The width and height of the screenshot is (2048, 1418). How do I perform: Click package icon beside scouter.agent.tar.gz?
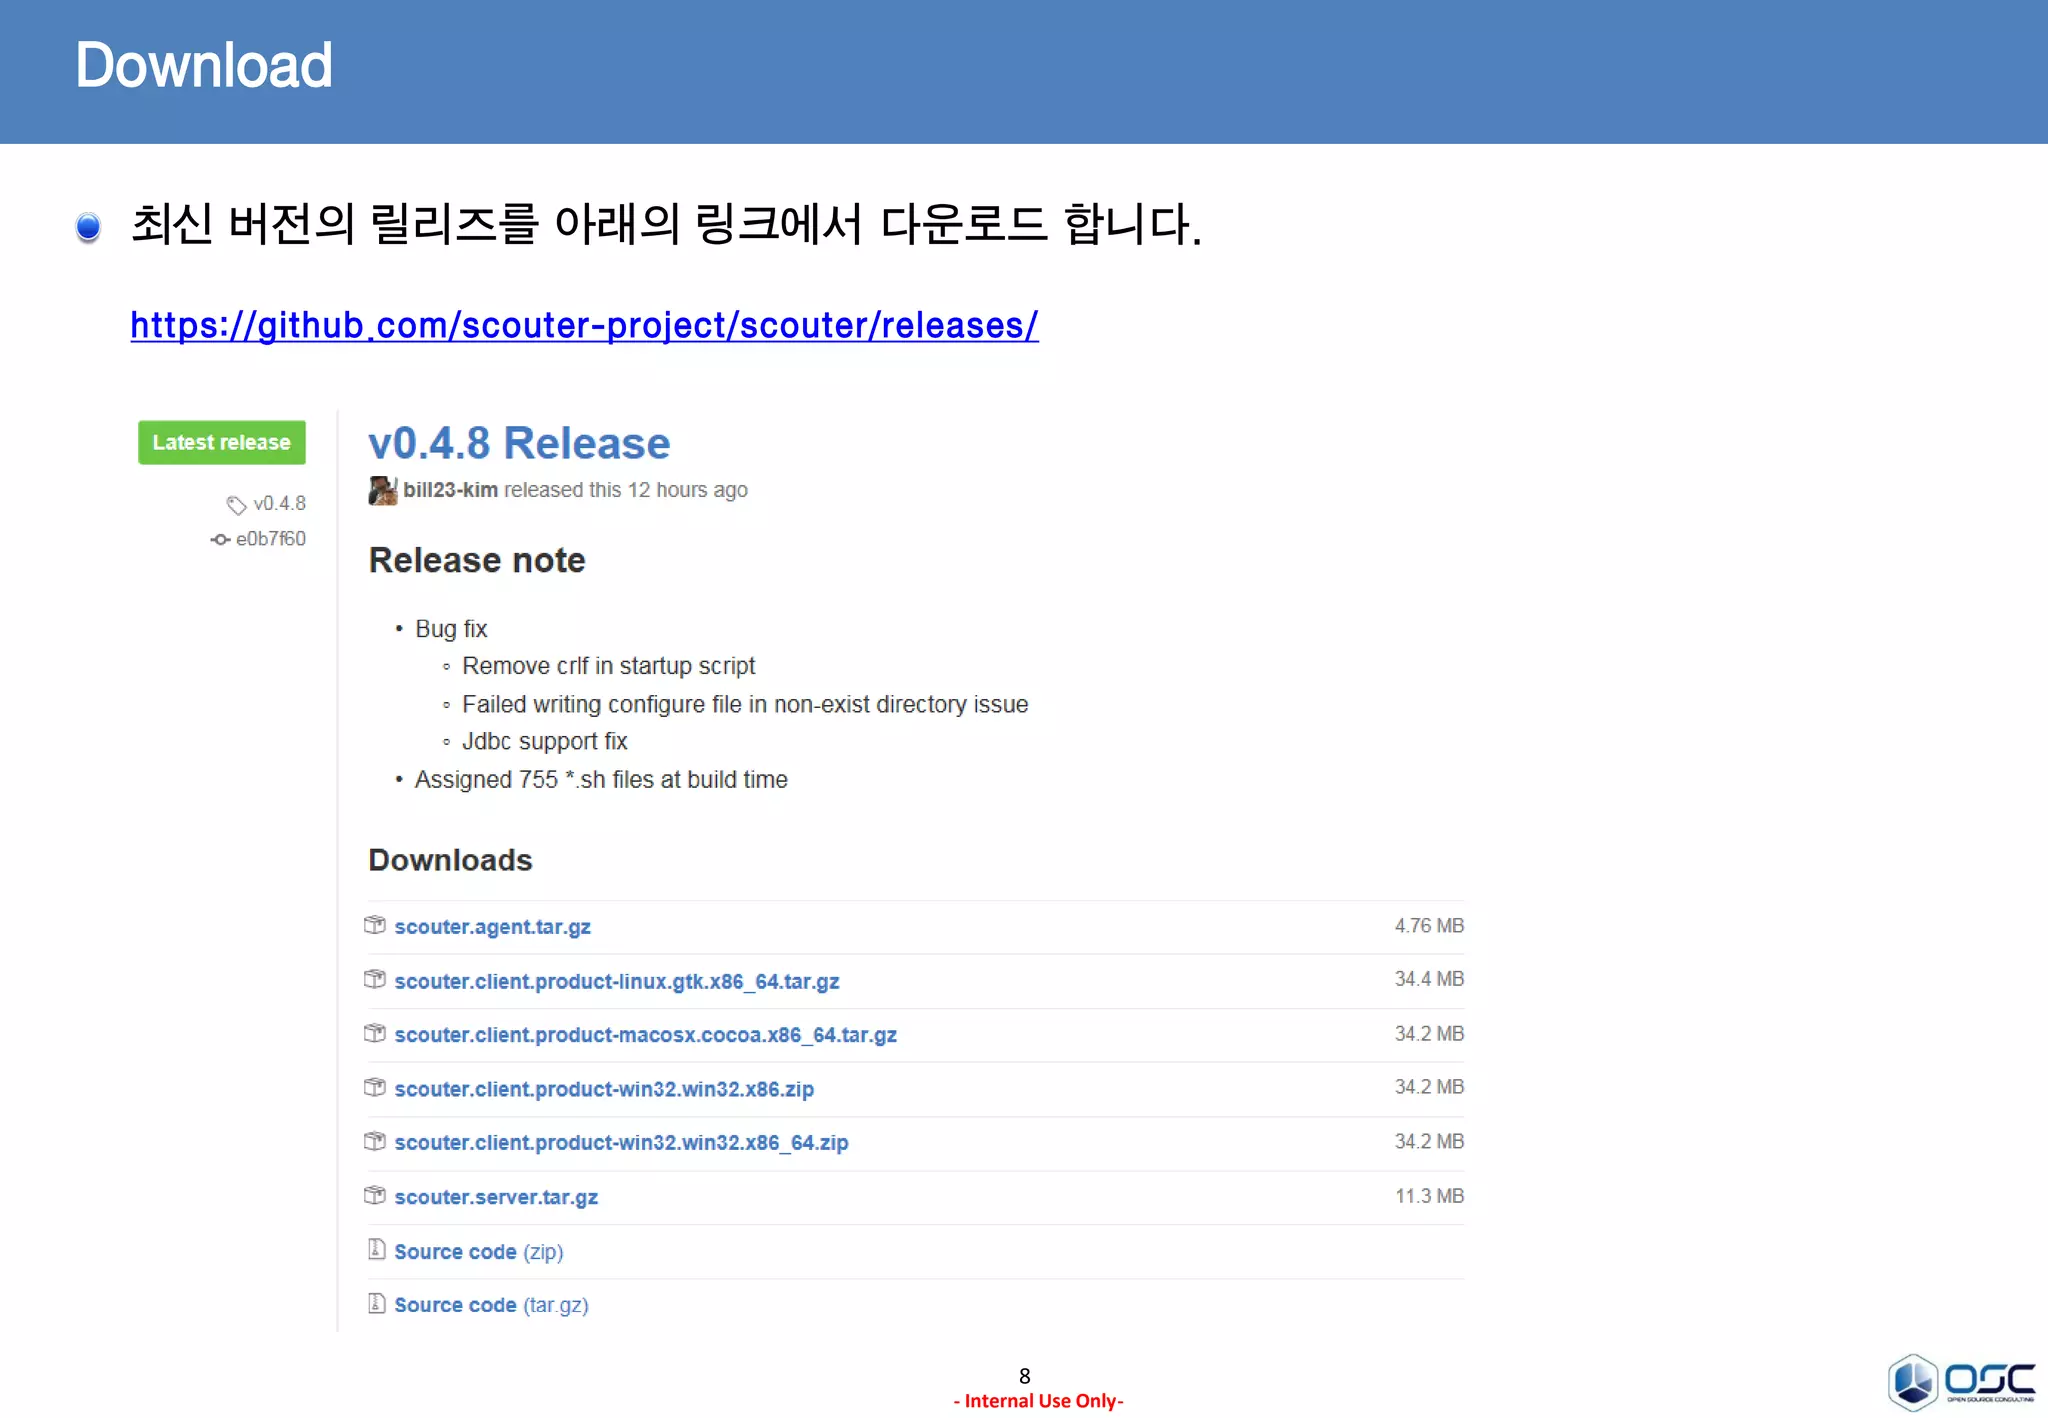(375, 925)
